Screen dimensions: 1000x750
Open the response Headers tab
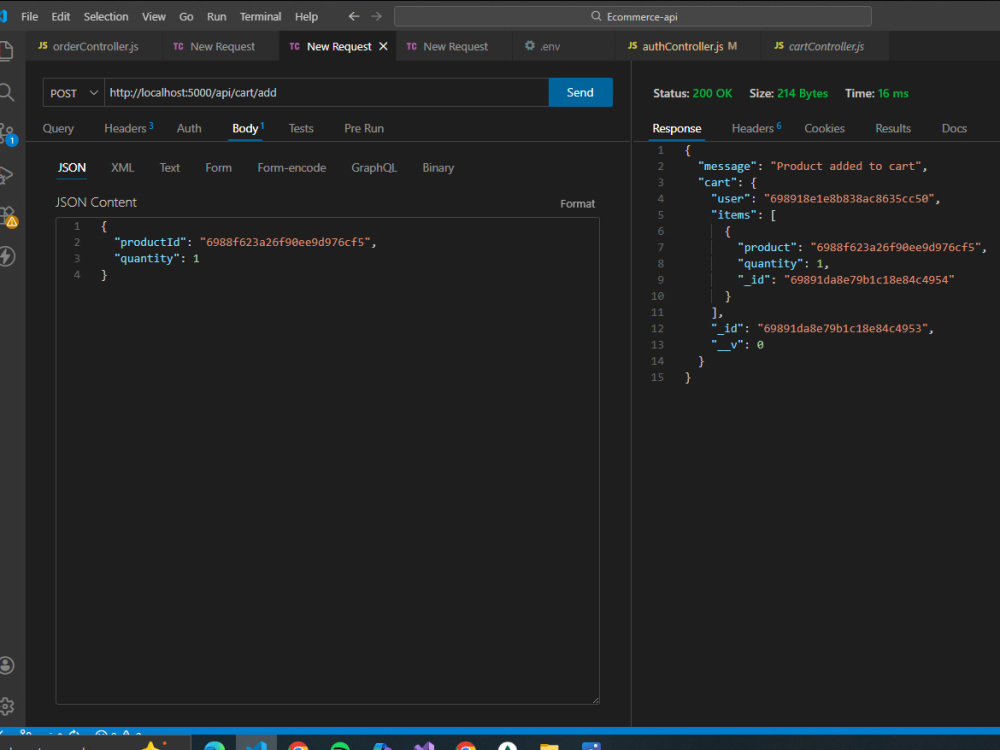click(756, 129)
